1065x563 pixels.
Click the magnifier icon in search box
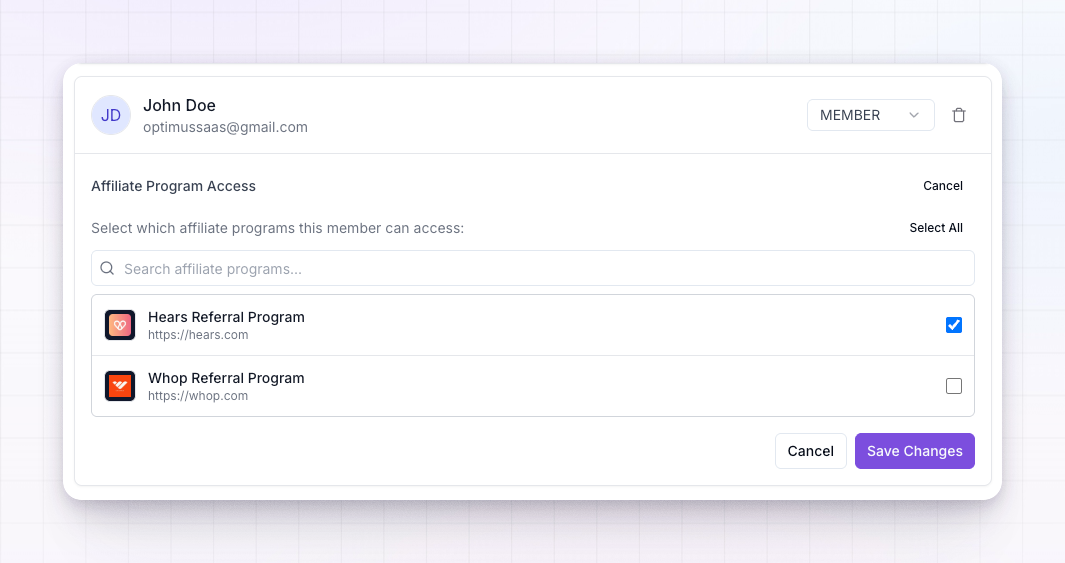[107, 268]
